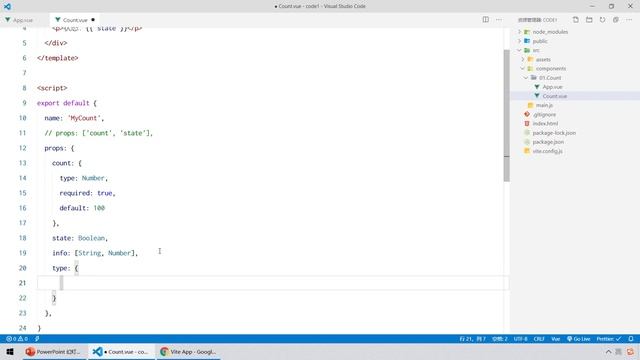Select Count.vue in the file tree
The width and height of the screenshot is (640, 360).
[554, 96]
